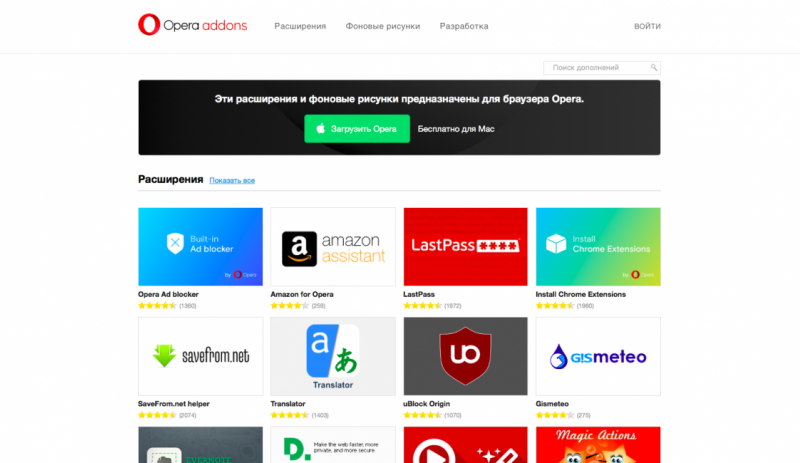Click the Показать все link
Image resolution: width=800 pixels, height=463 pixels.
(232, 180)
